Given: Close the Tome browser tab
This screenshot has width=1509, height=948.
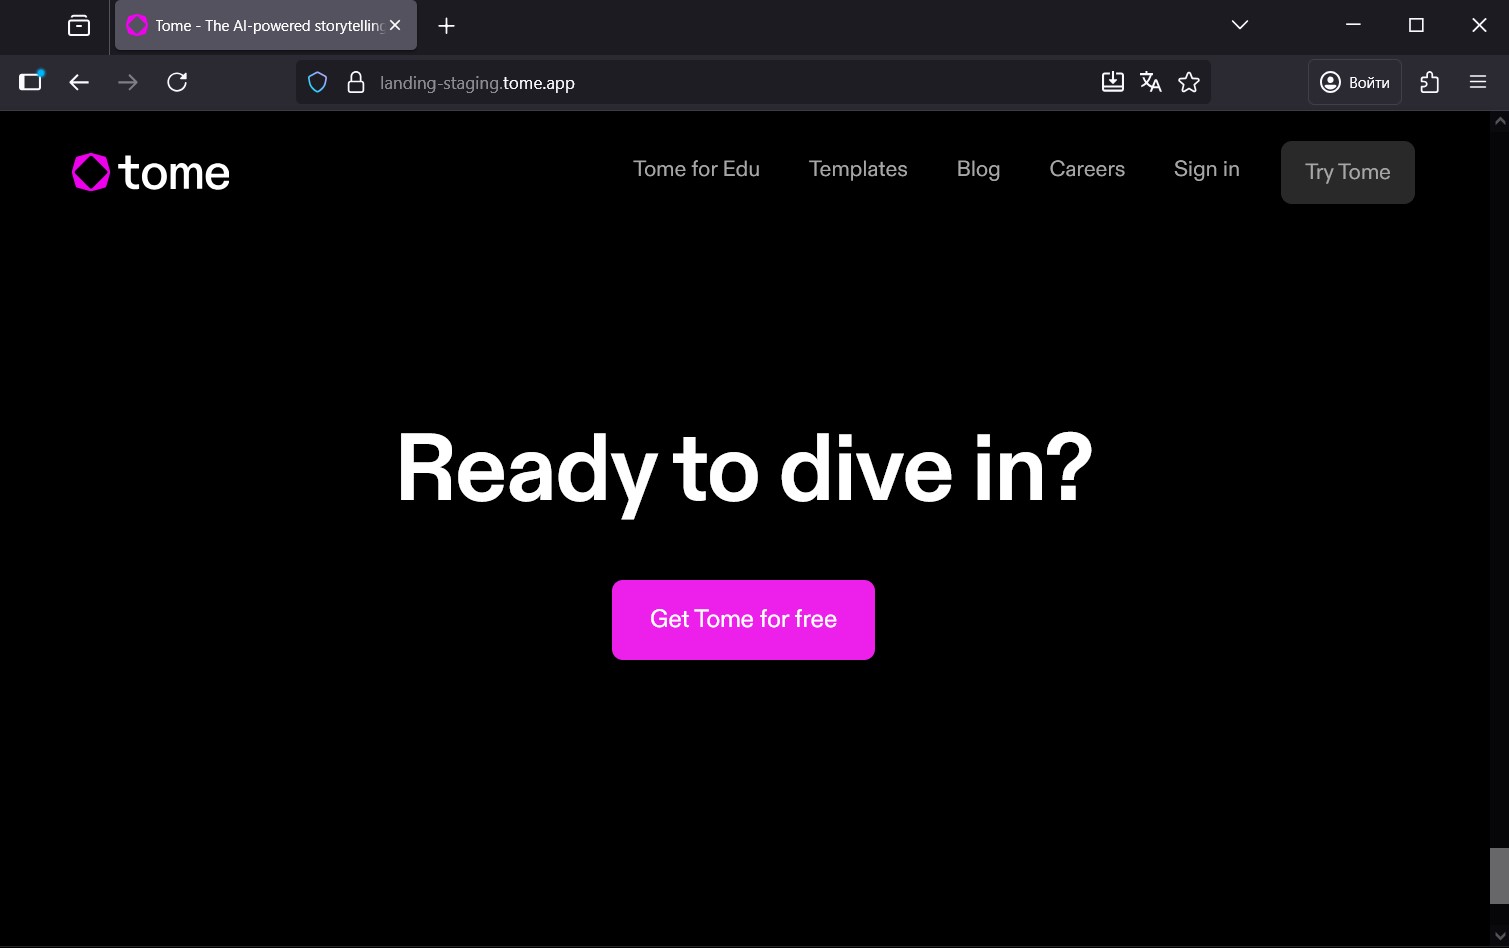Looking at the screenshot, I should tap(395, 26).
